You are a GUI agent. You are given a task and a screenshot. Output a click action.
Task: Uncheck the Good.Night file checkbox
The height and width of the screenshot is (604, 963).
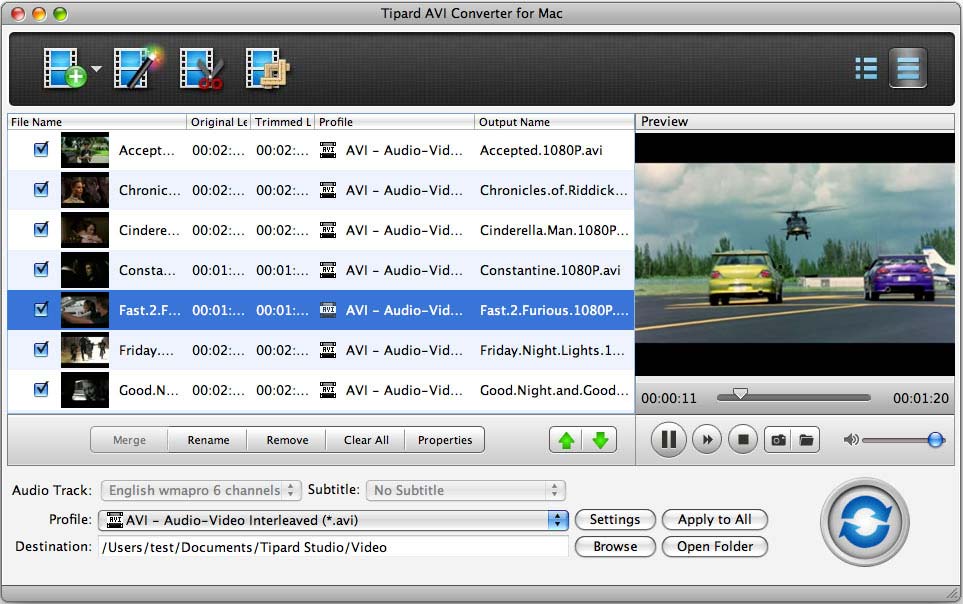tap(41, 389)
